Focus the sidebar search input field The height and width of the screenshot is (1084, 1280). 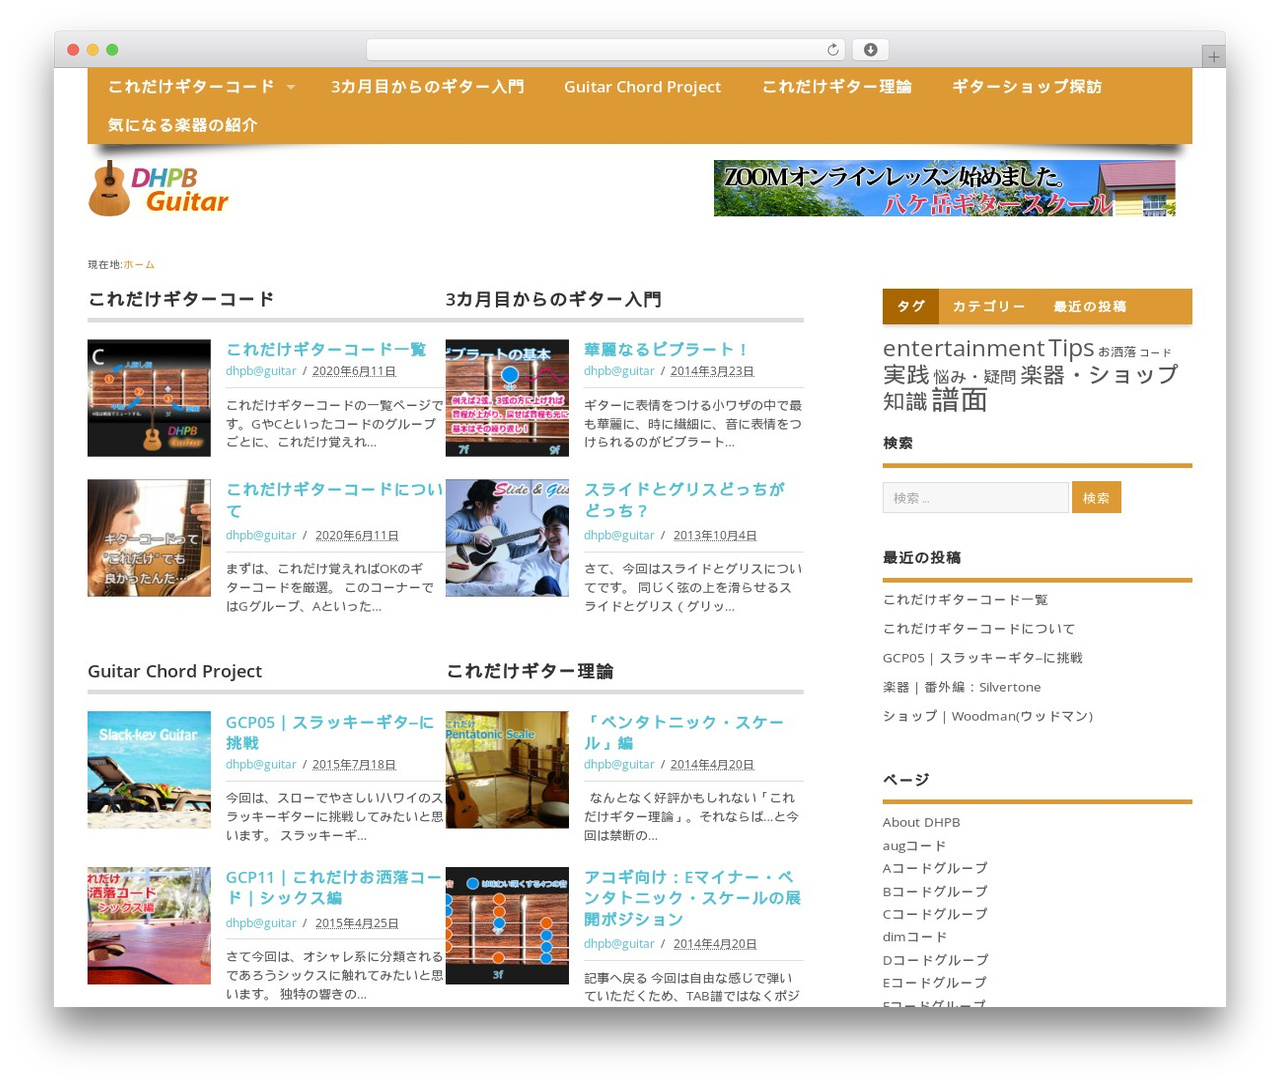tap(976, 498)
